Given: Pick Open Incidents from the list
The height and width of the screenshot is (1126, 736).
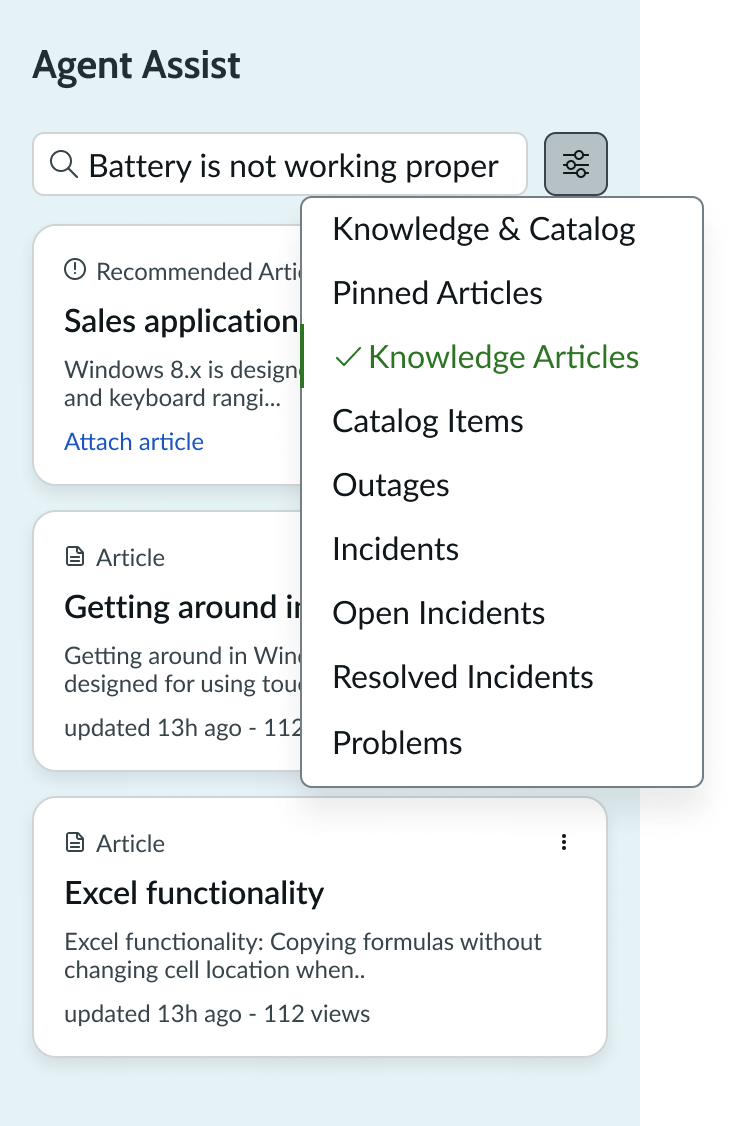Looking at the screenshot, I should 439,613.
